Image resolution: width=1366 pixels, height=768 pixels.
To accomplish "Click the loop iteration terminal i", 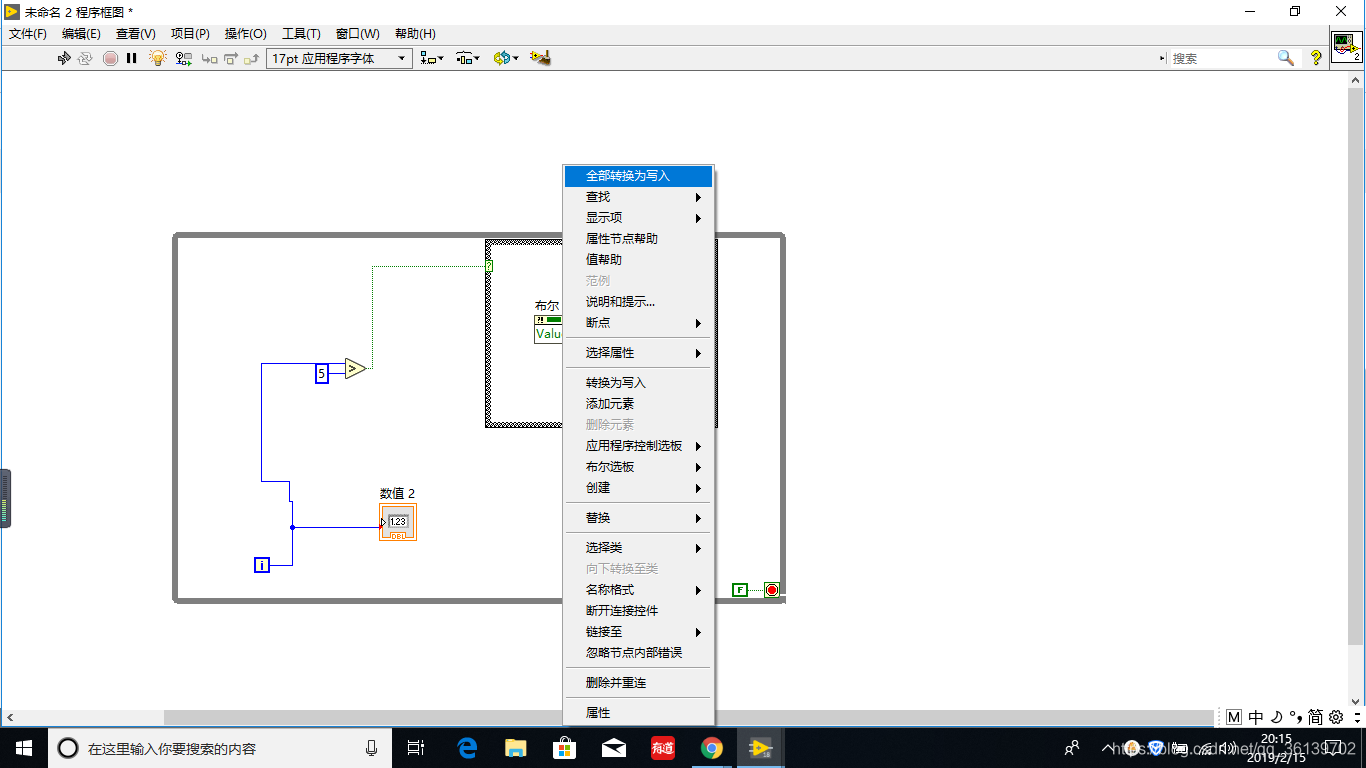I will click(262, 565).
